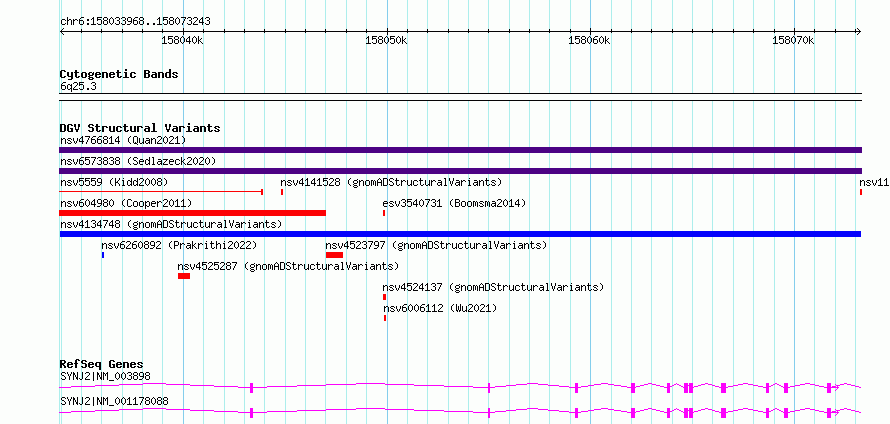Click the nsv4524137 (gnomADStructuralVariants) label
Viewport: 890px width, 424px height.
493,287
